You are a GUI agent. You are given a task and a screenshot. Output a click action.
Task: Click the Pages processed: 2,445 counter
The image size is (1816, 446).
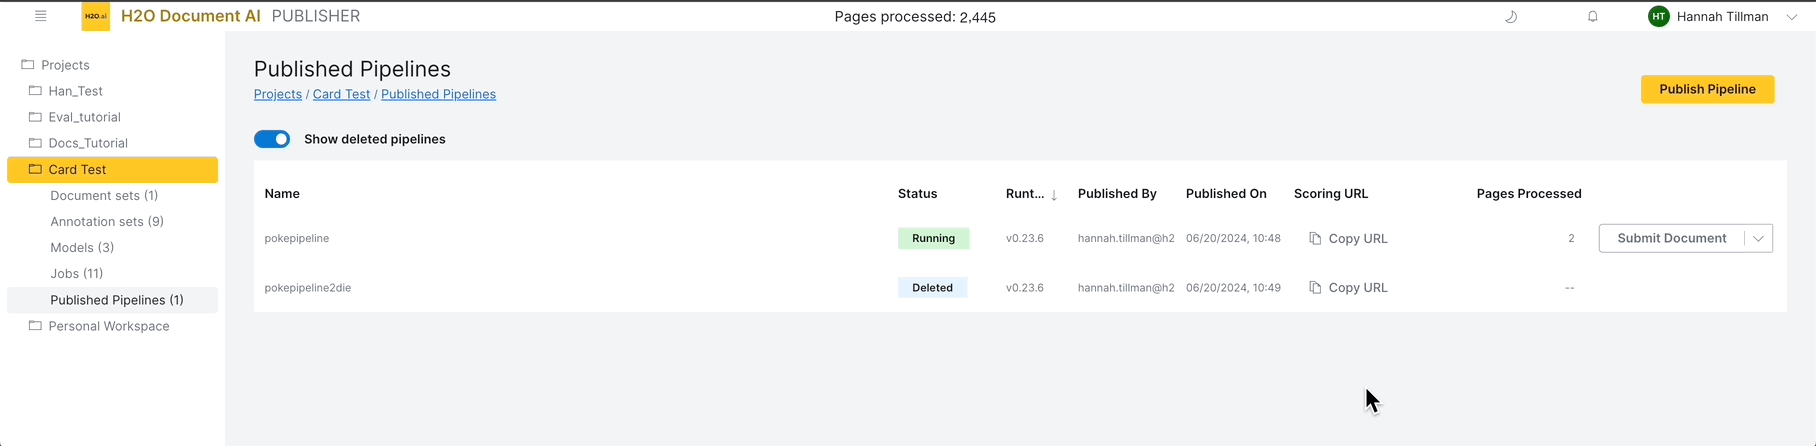[915, 17]
